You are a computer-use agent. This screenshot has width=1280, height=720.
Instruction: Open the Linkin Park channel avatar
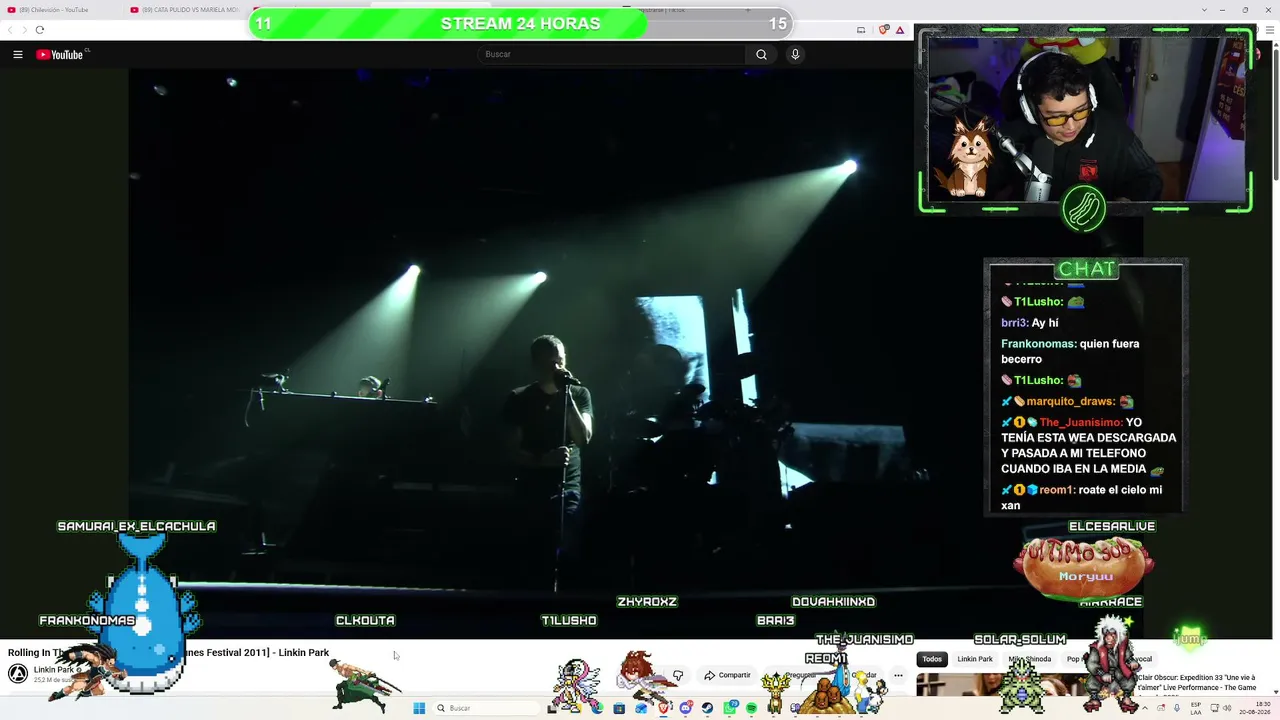tap(18, 673)
